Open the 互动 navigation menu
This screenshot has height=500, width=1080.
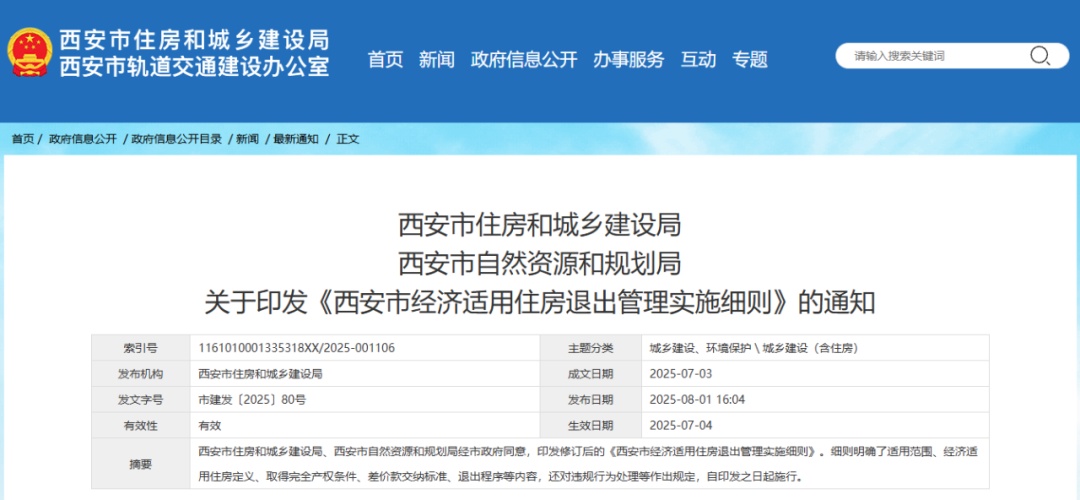(x=698, y=60)
